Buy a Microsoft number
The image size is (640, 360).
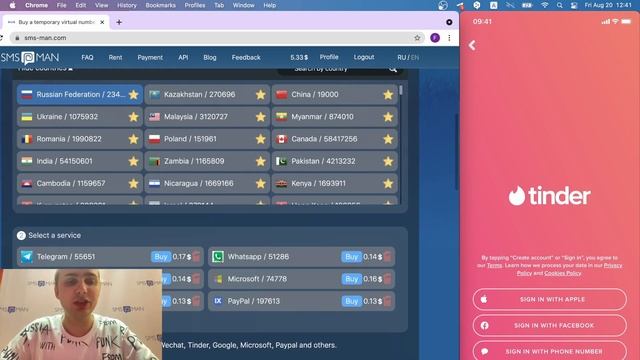tap(351, 279)
